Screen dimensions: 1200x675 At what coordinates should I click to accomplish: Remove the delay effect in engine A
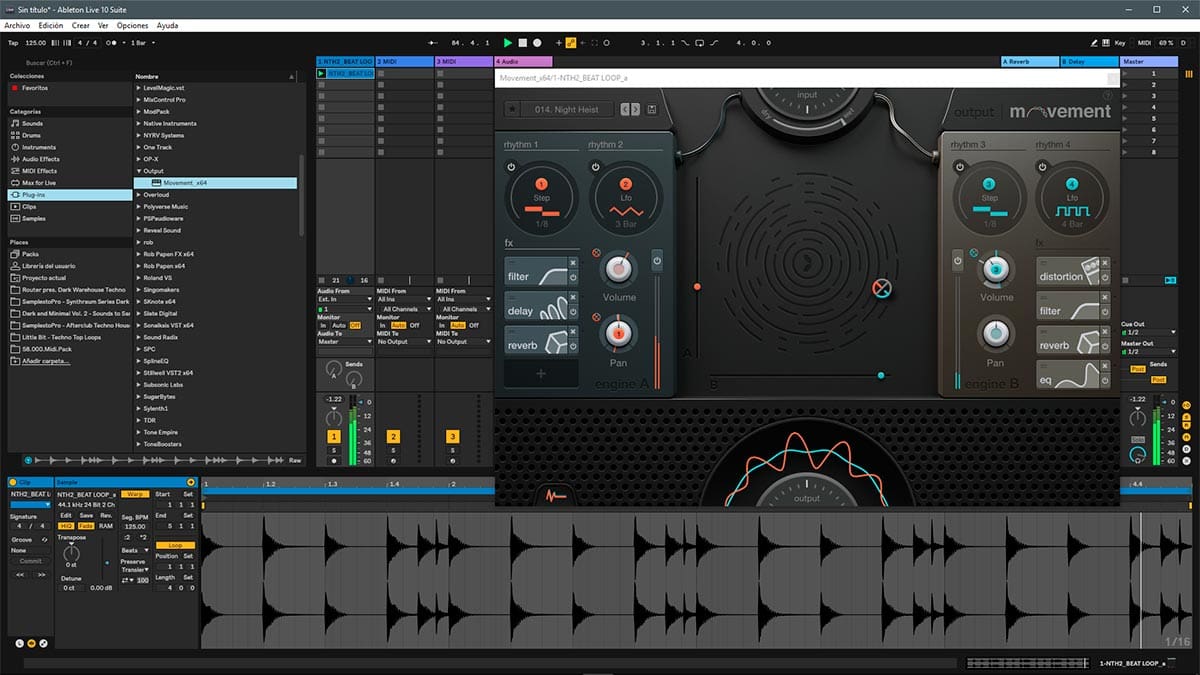tap(573, 299)
